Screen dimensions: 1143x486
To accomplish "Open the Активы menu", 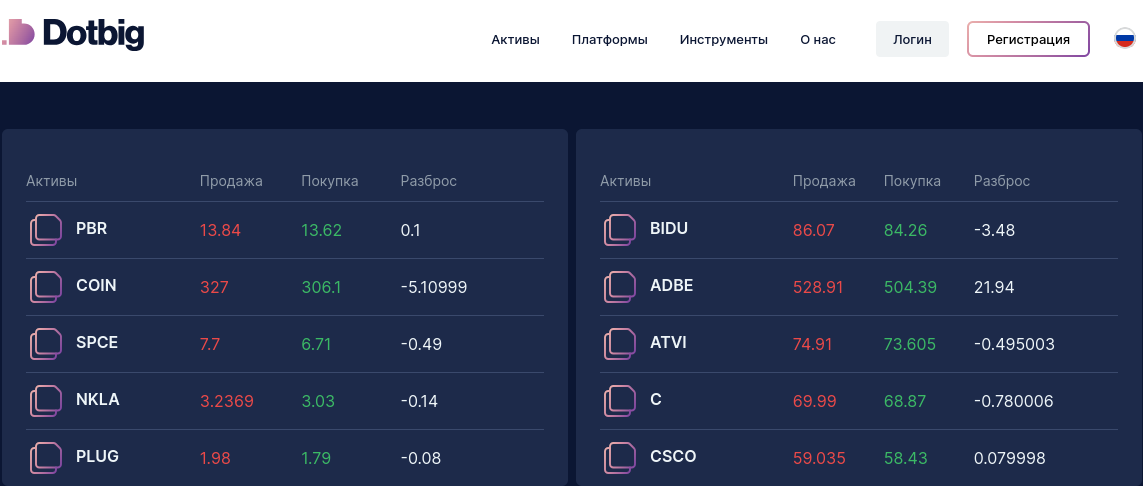I will (515, 40).
